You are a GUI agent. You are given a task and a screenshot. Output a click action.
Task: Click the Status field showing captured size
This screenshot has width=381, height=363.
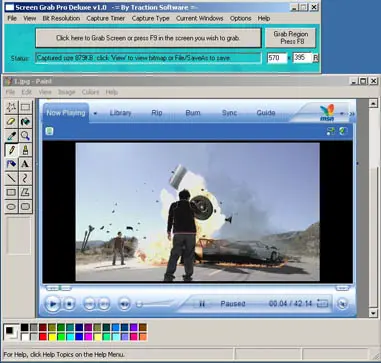(148, 58)
